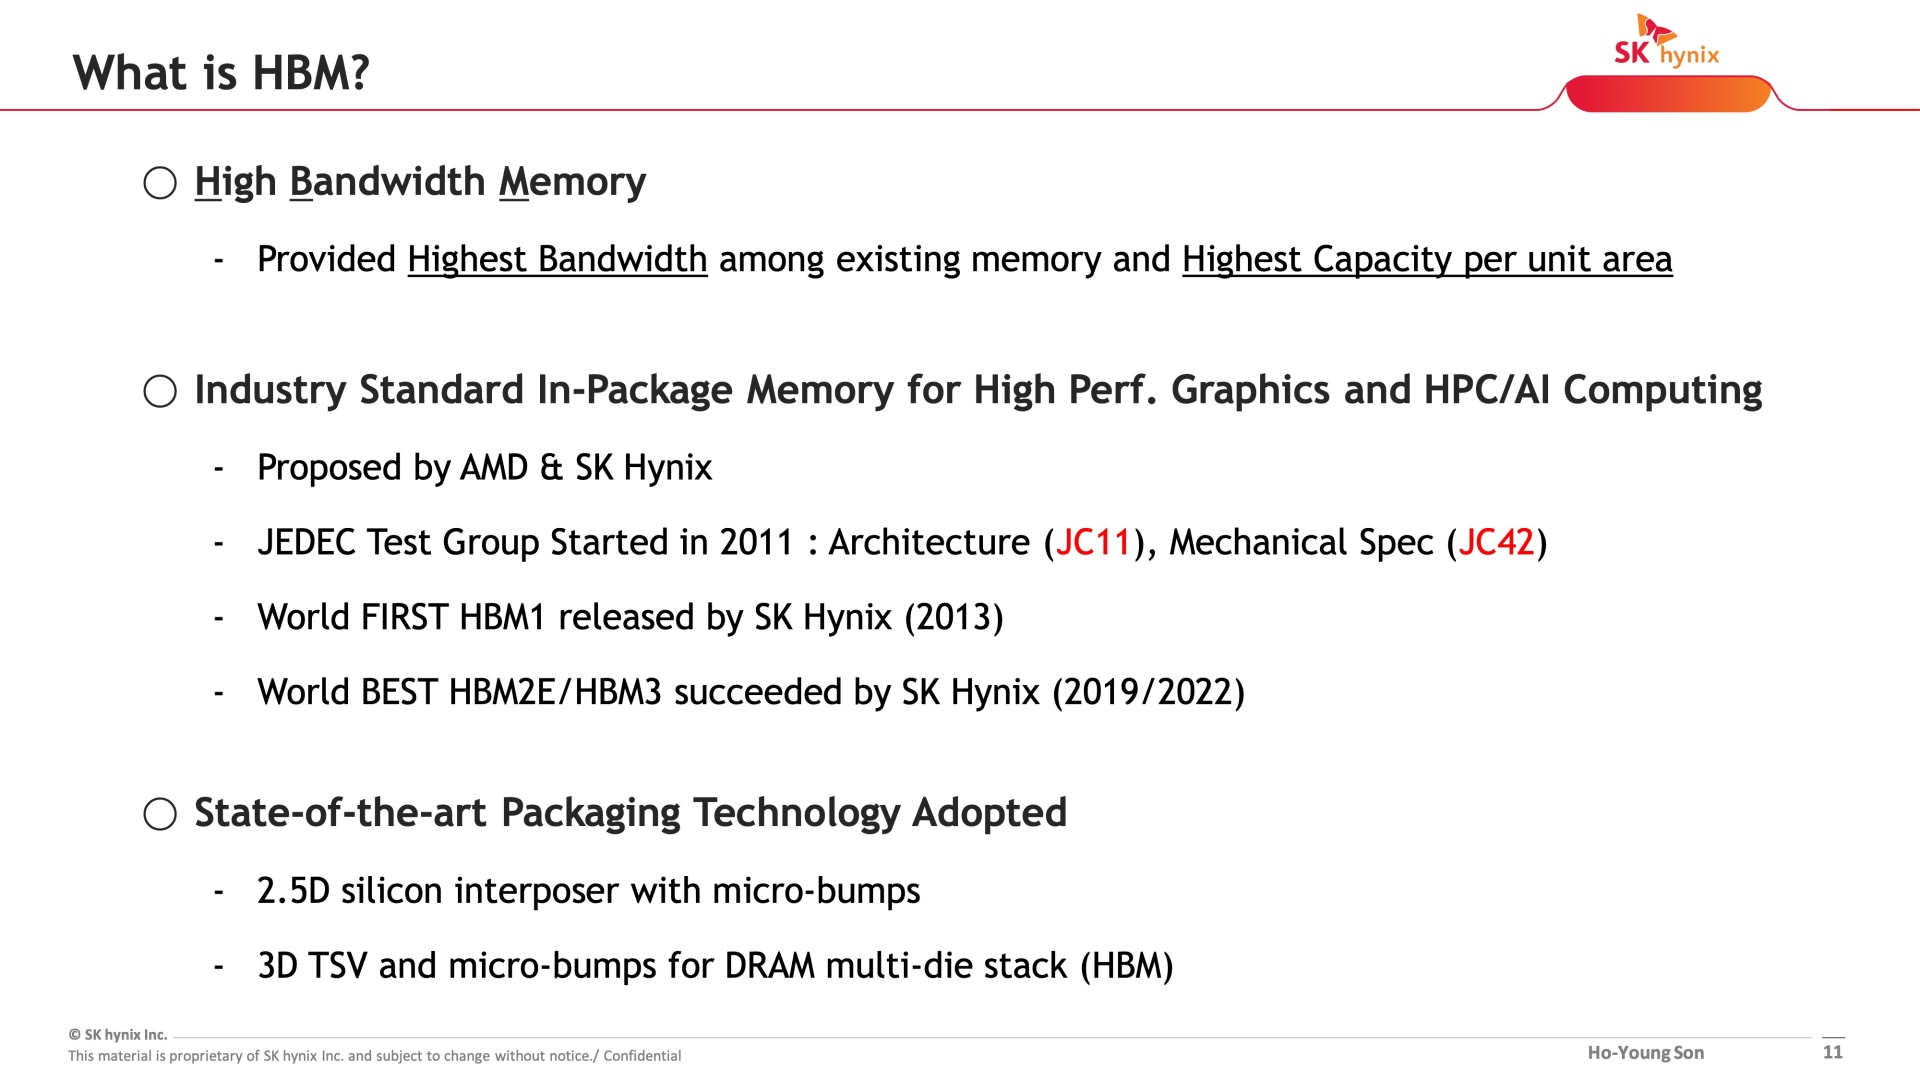Click the orange gradient tab shape

[1668, 94]
